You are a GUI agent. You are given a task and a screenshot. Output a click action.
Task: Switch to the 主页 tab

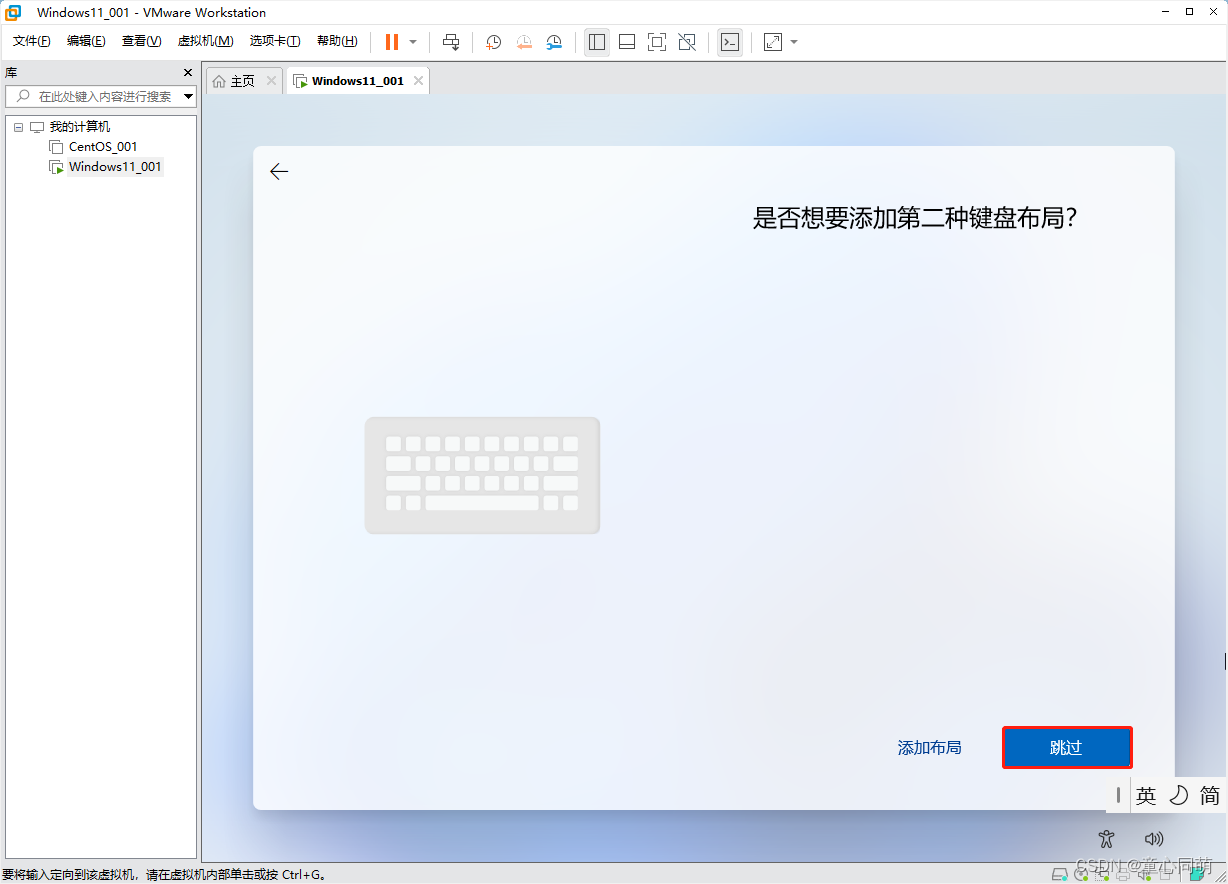click(243, 80)
